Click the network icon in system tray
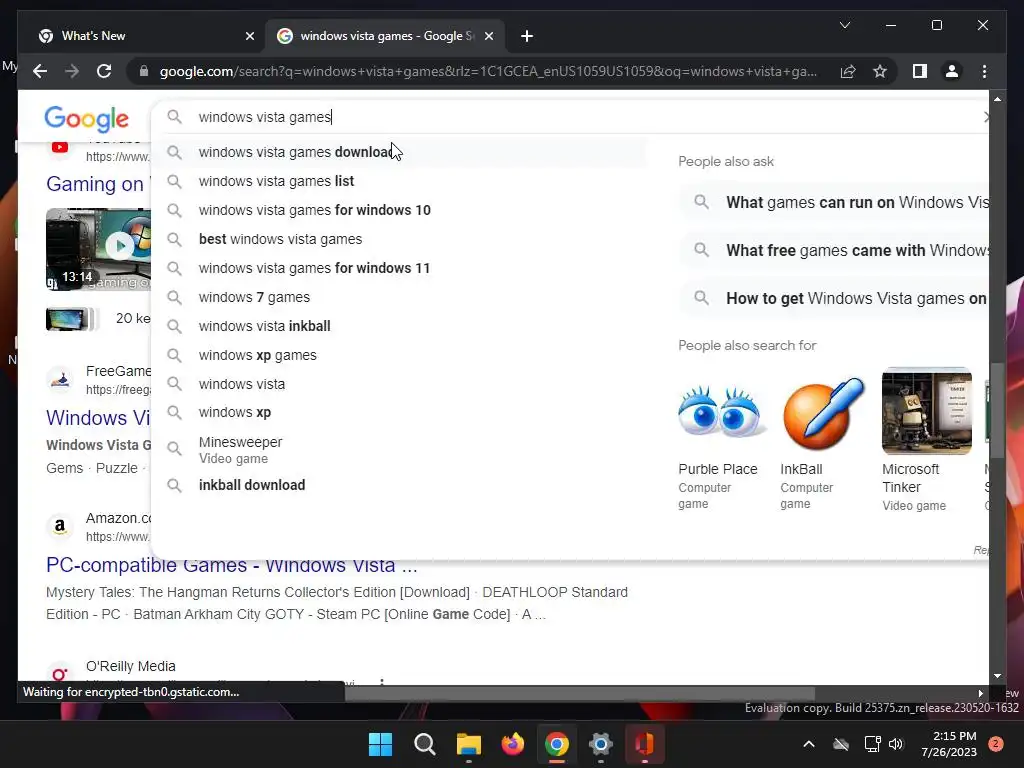This screenshot has width=1024, height=768. (x=872, y=744)
